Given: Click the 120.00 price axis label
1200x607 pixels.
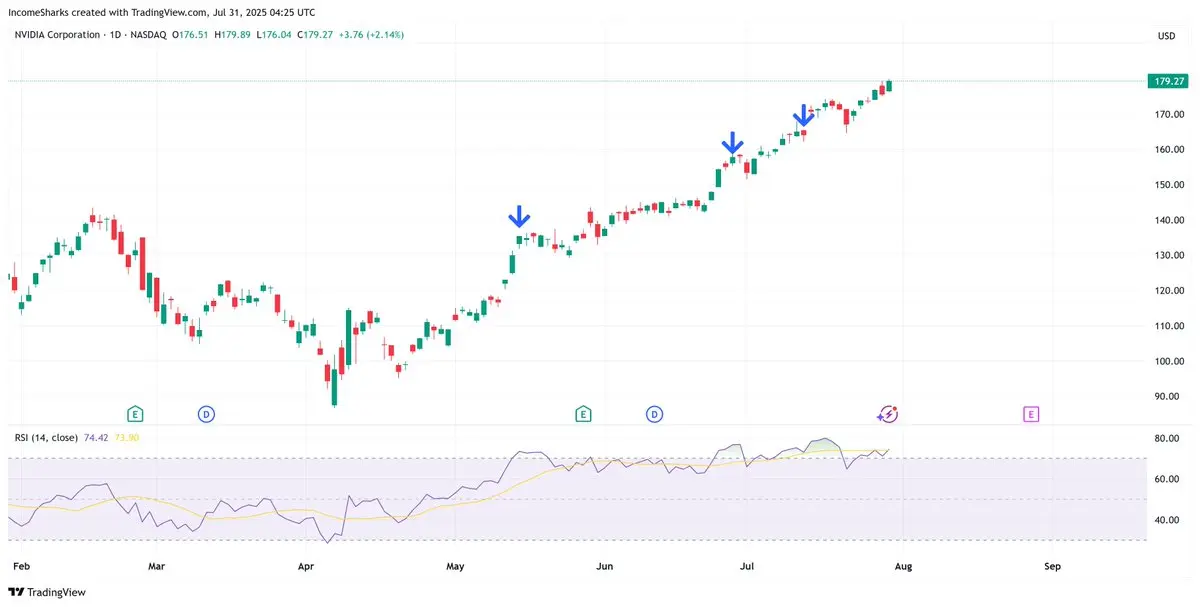Looking at the screenshot, I should coord(1169,291).
